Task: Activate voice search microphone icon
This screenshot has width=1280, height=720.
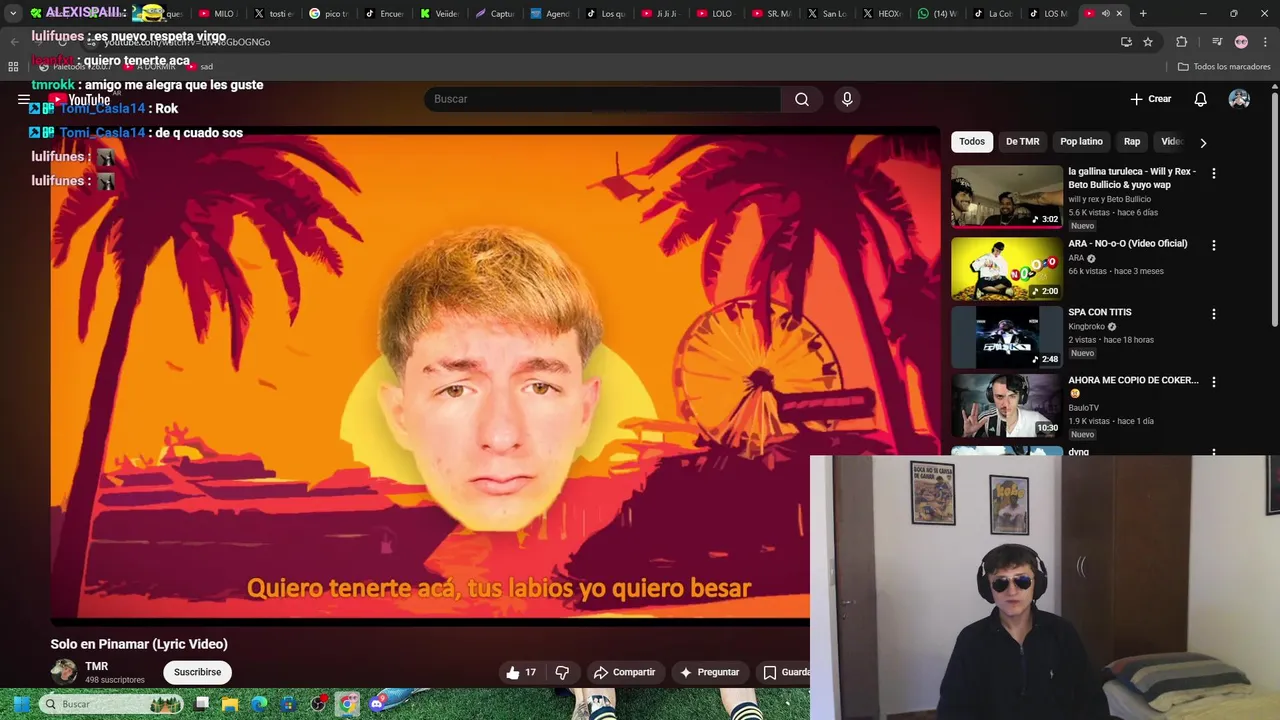Action: [847, 99]
